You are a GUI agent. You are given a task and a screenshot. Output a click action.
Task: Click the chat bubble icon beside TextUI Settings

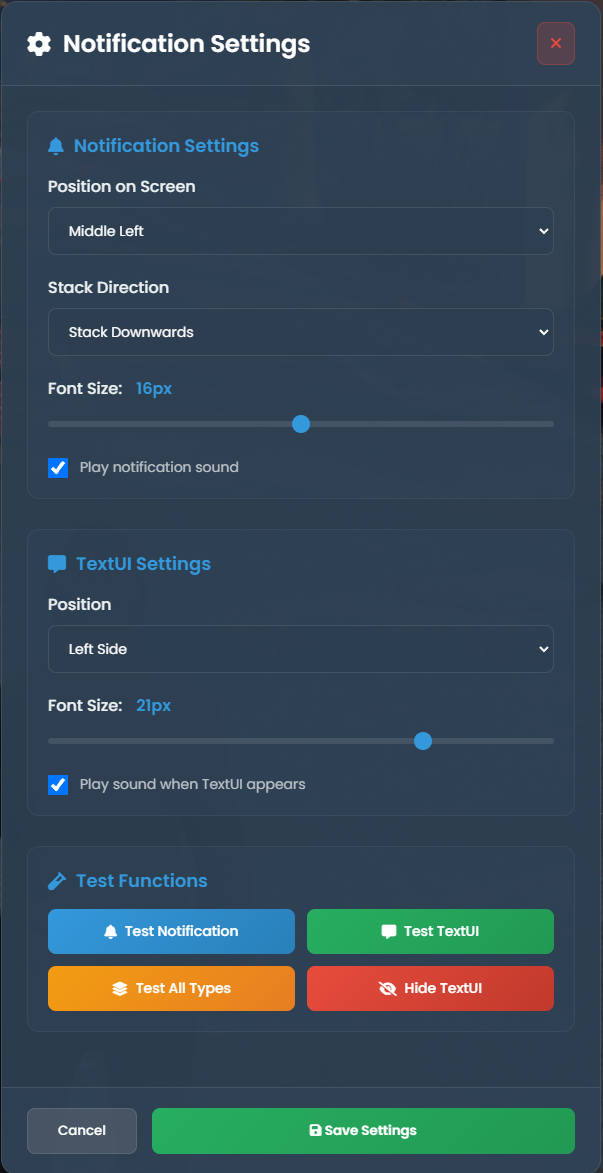[x=57, y=564]
